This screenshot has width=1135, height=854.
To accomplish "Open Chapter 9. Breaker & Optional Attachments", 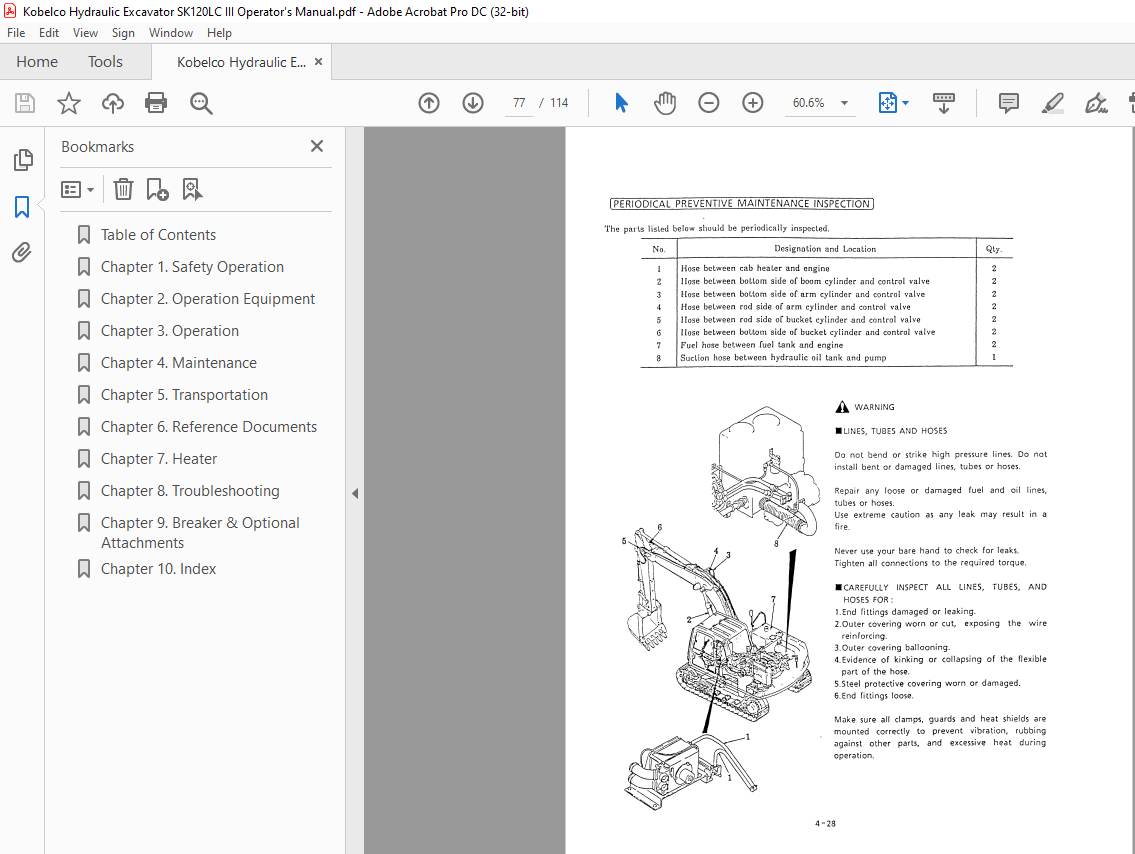I will [x=200, y=533].
